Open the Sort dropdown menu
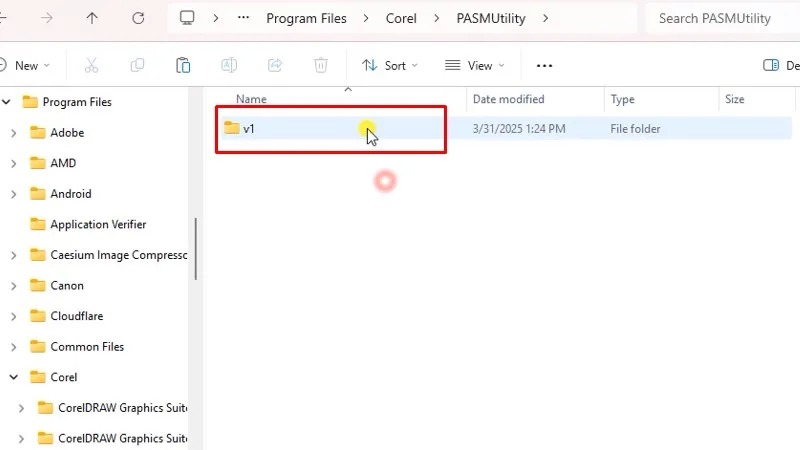 389,65
